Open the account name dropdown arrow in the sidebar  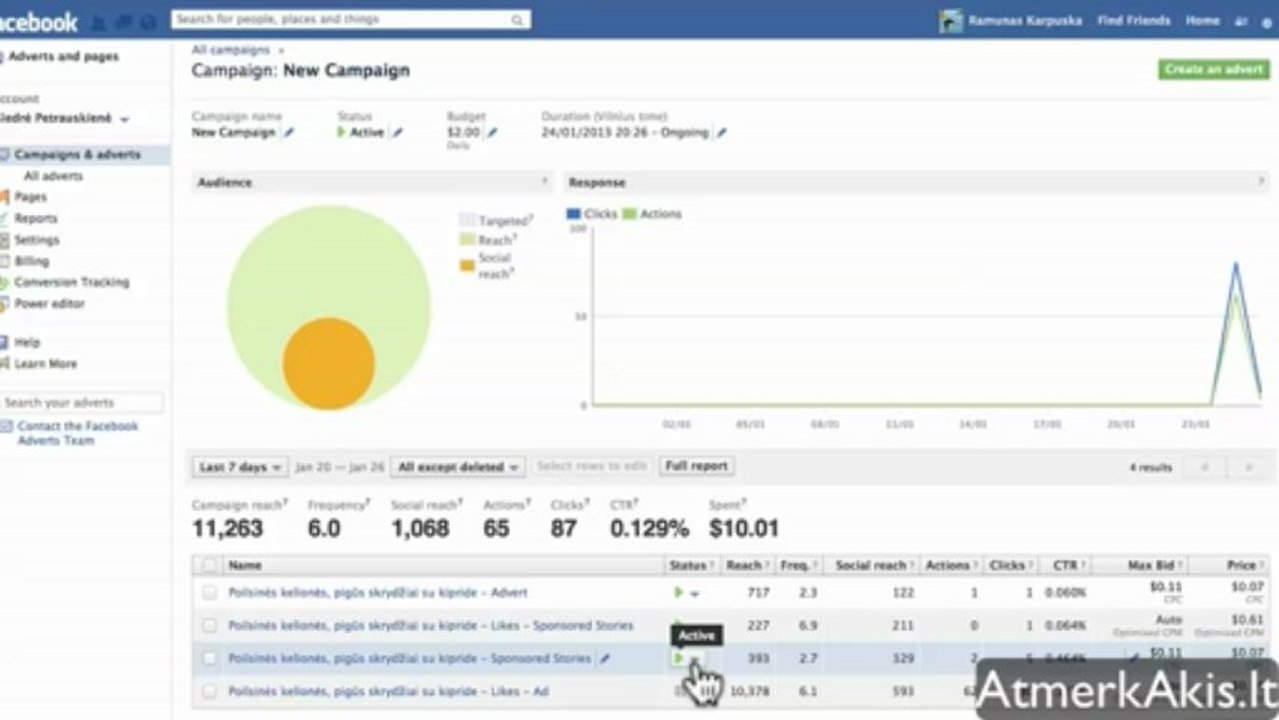tap(124, 119)
